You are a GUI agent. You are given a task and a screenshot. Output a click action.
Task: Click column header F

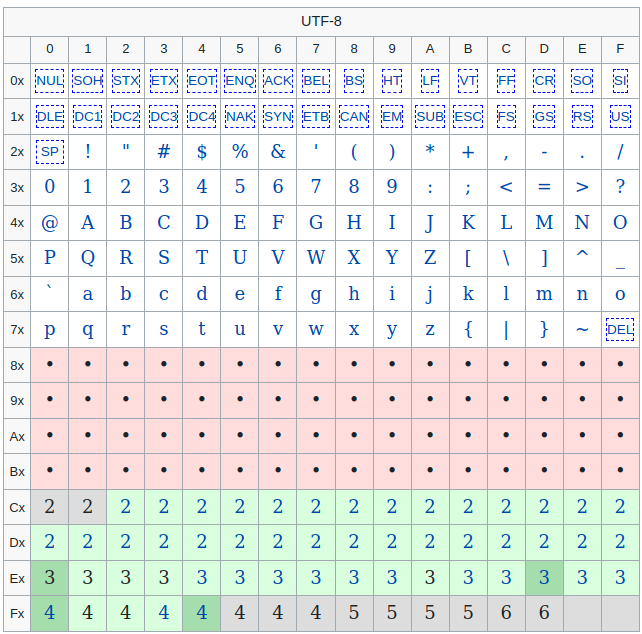click(620, 49)
